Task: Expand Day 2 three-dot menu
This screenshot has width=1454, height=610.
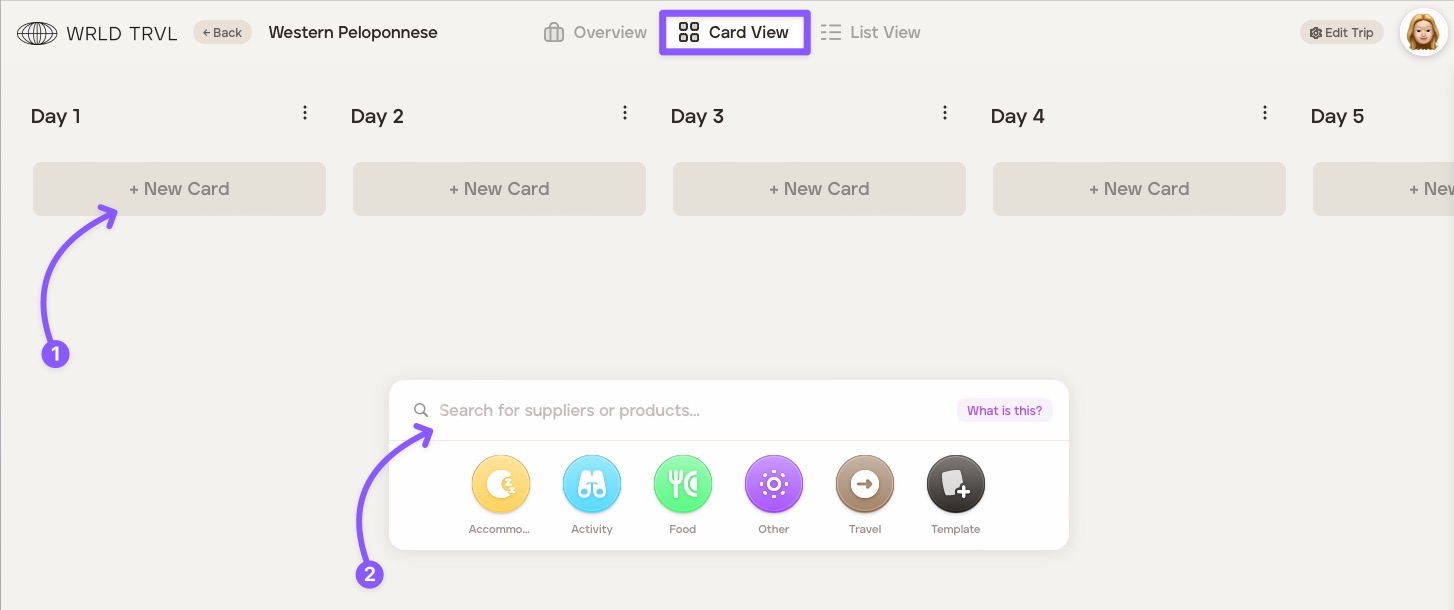Action: [x=625, y=113]
